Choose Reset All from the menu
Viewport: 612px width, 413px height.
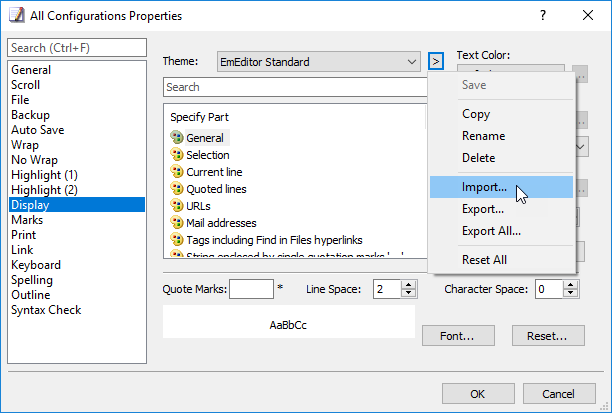coord(484,260)
